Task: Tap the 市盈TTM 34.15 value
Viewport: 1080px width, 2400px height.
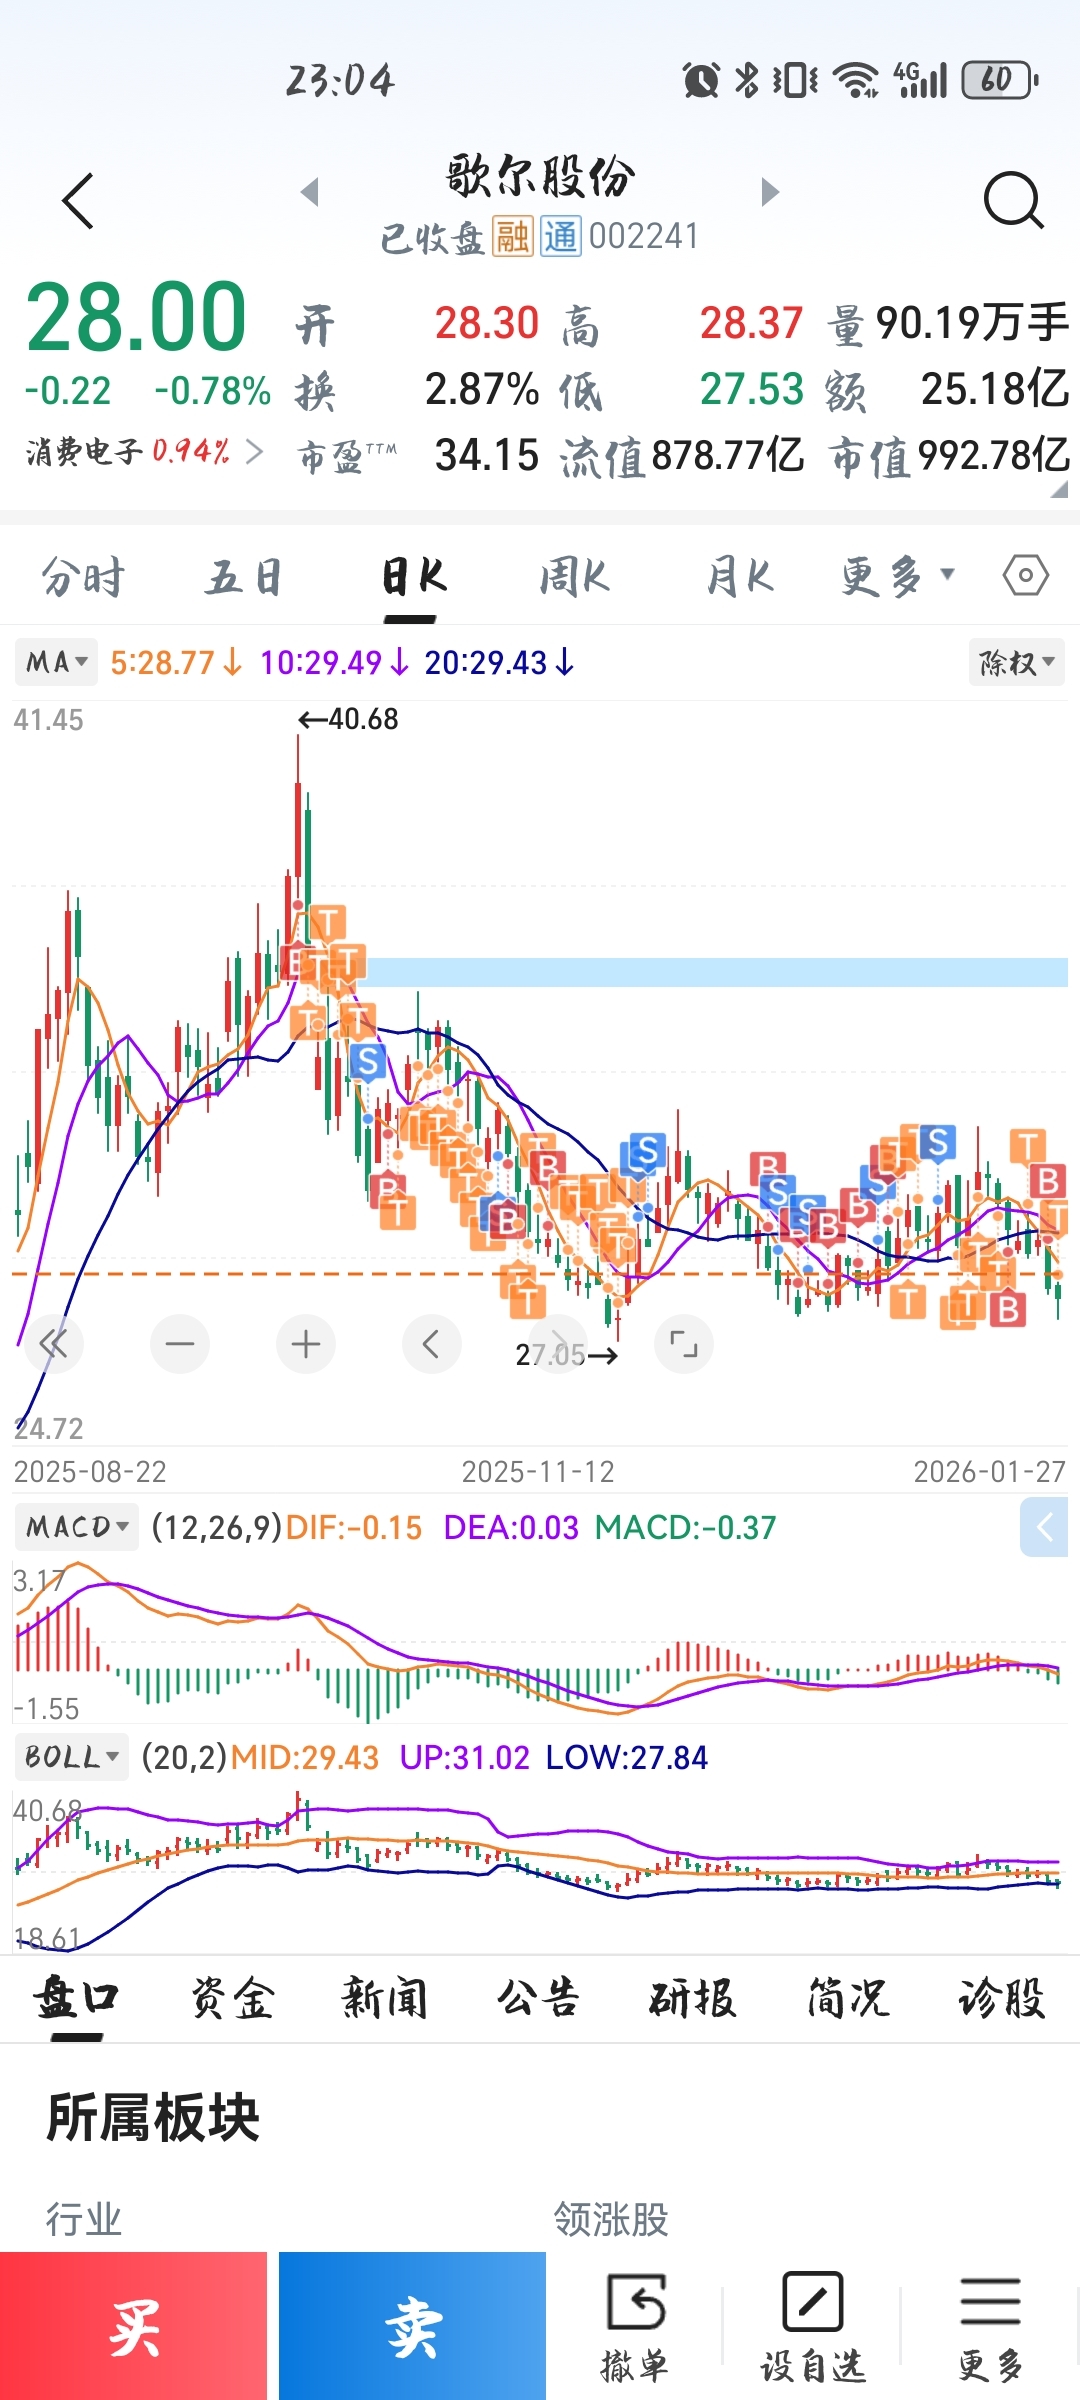Action: click(487, 455)
